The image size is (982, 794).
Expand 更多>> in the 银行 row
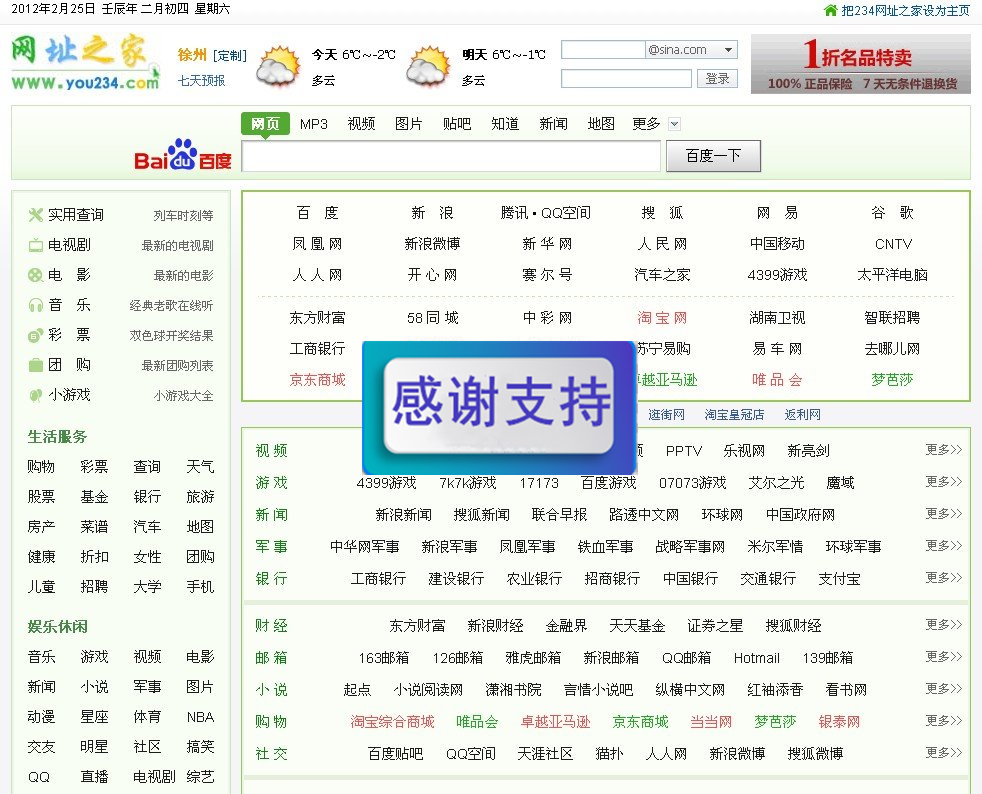click(944, 577)
